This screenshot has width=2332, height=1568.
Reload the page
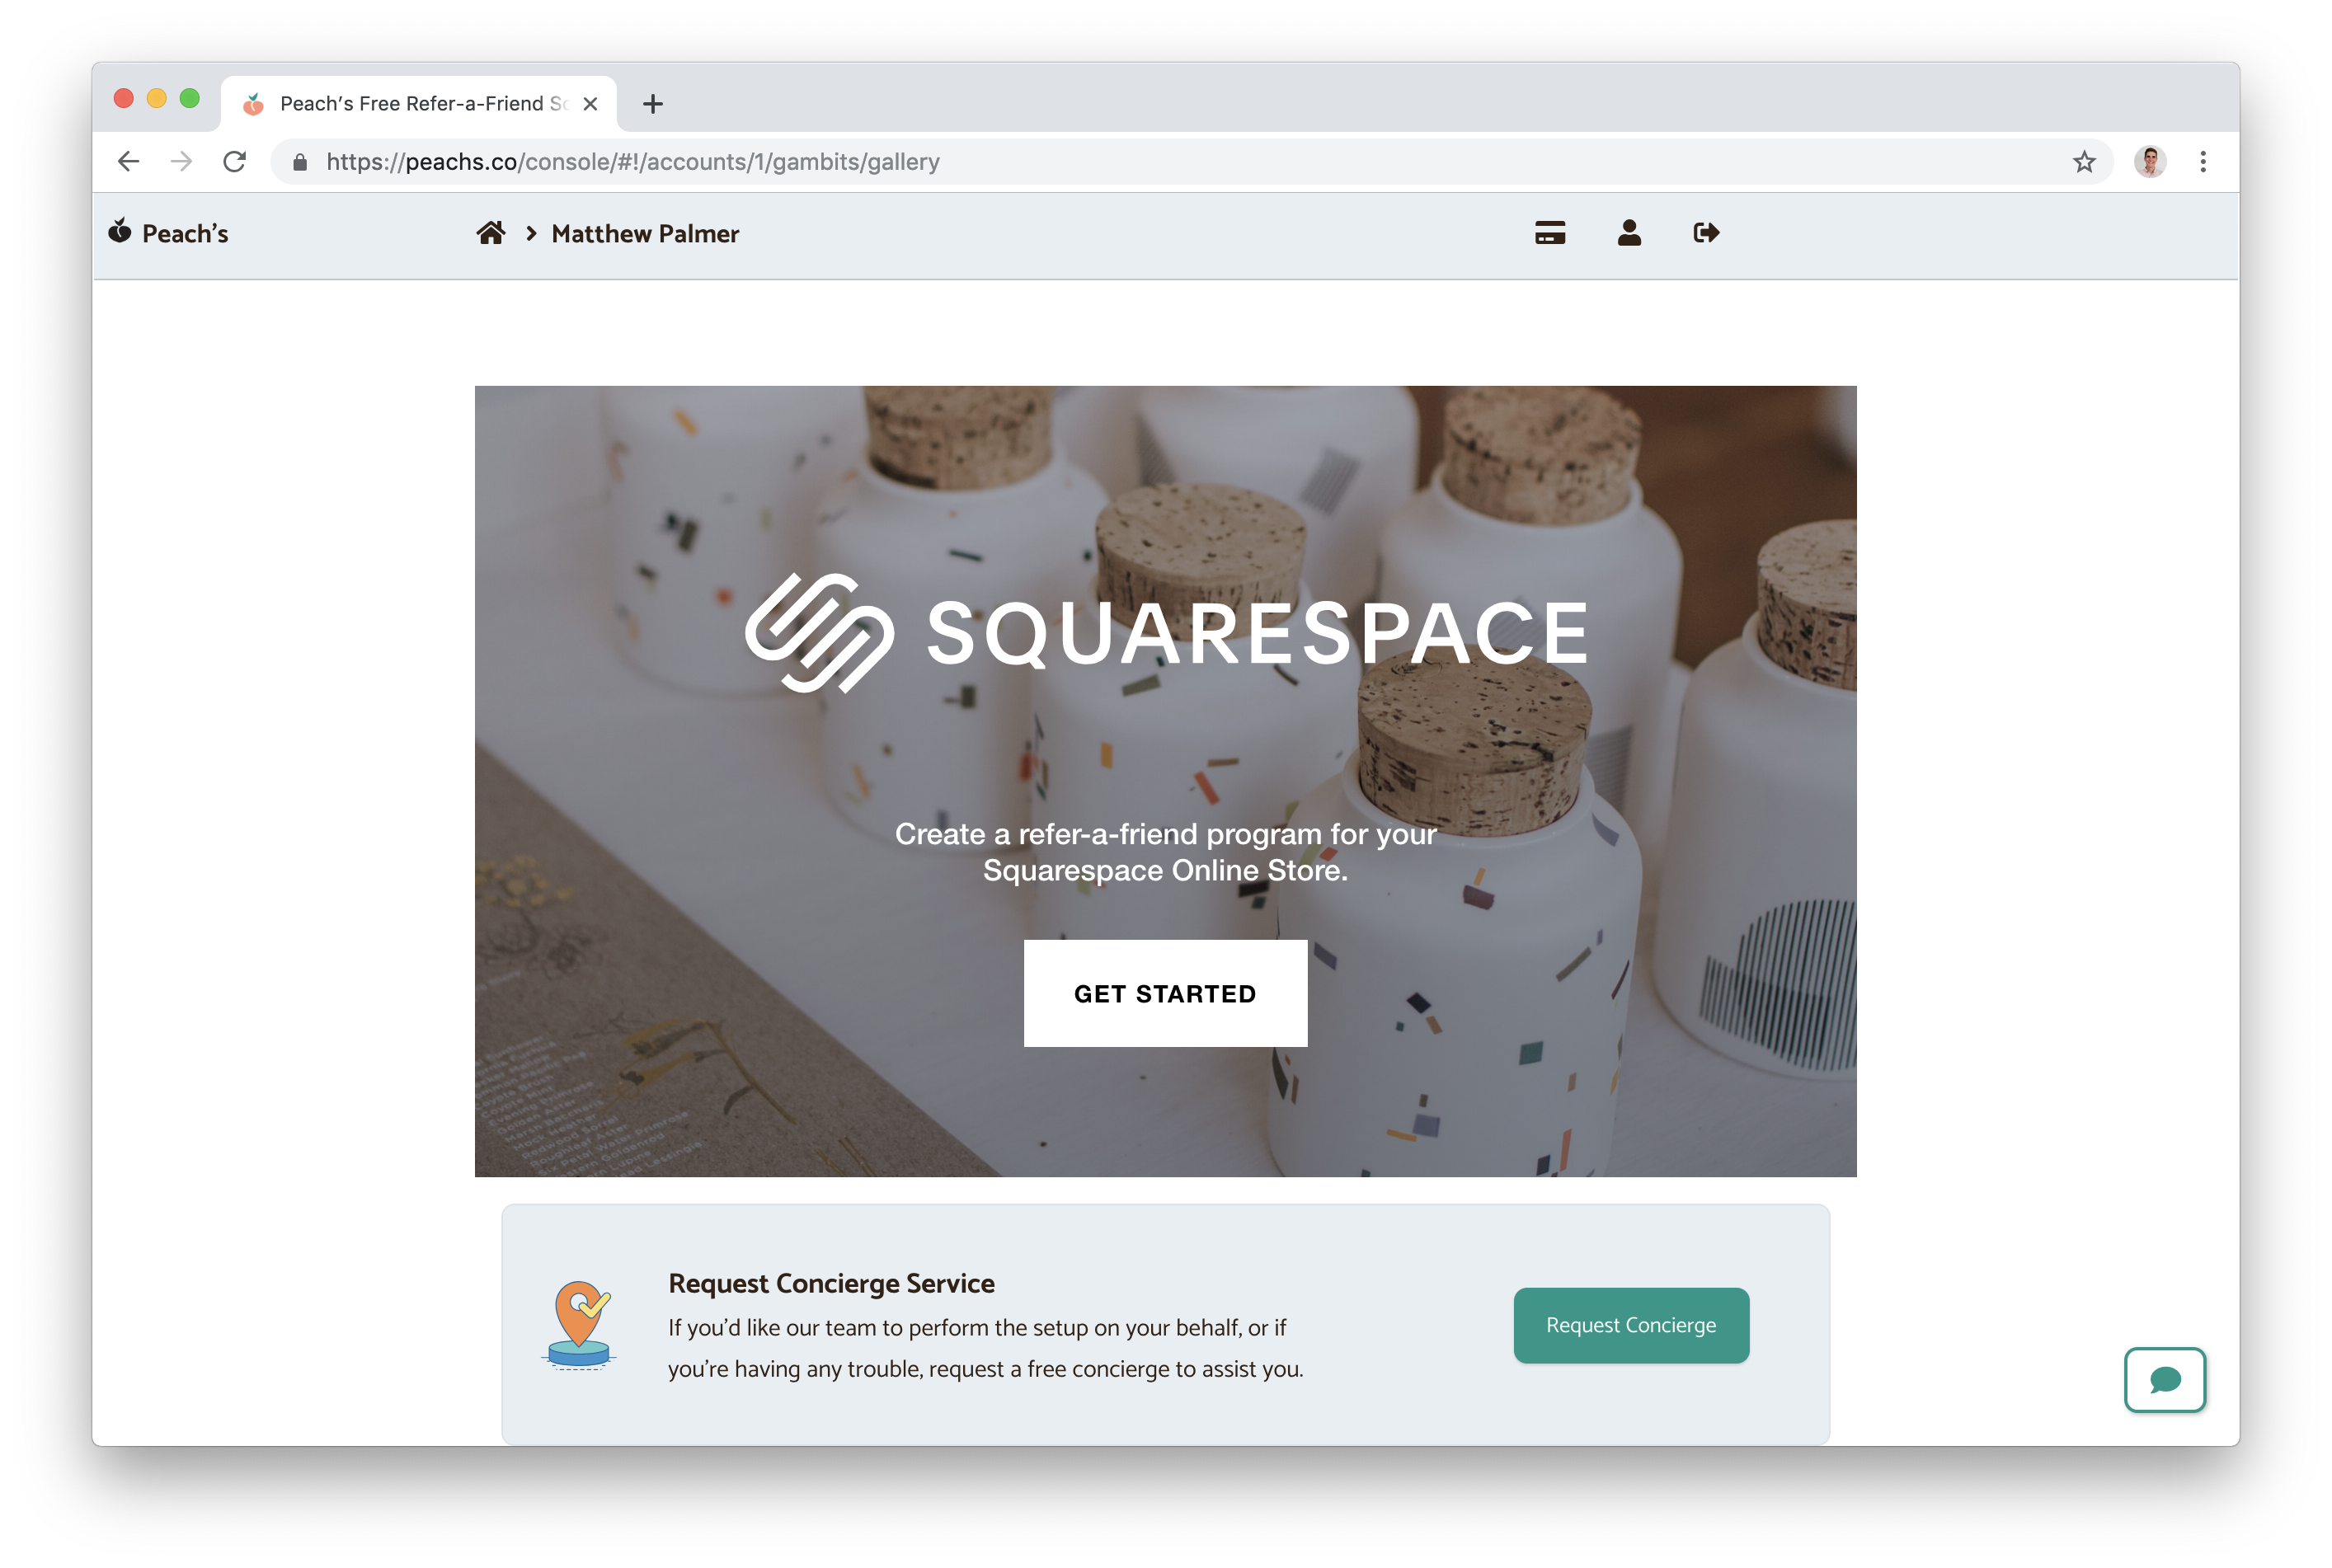(x=235, y=162)
